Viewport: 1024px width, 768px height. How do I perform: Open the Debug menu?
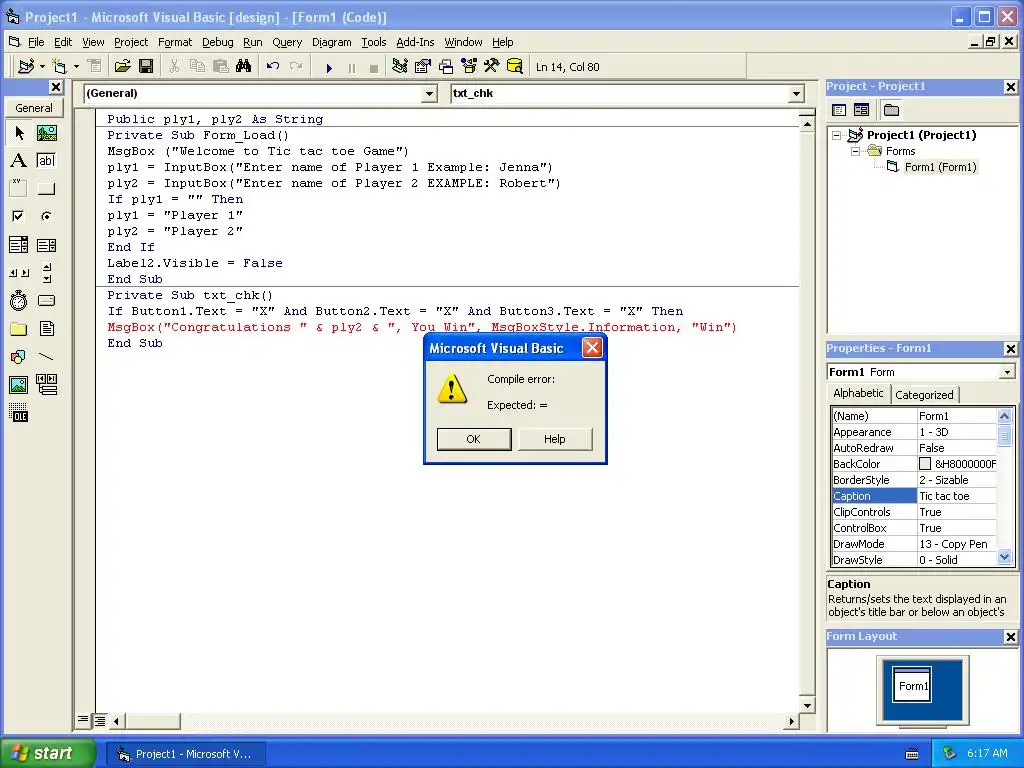click(x=217, y=42)
